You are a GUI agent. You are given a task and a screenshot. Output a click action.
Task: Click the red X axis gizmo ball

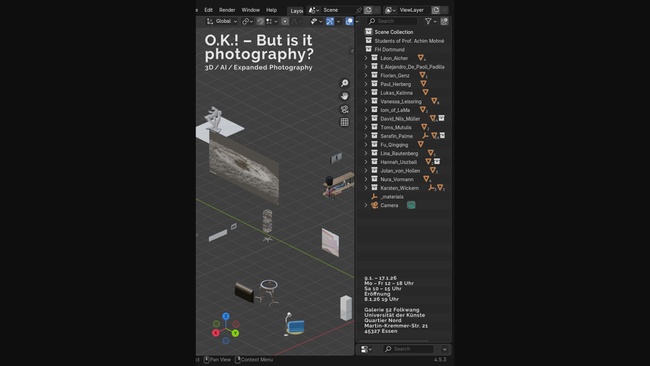click(216, 333)
